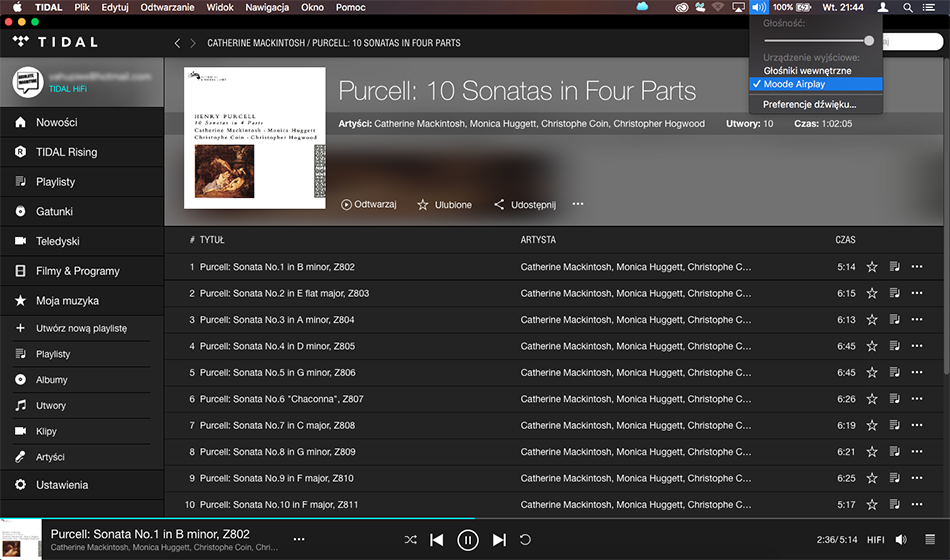
Task: Open more options for Sonata No.2
Action: click(x=917, y=293)
